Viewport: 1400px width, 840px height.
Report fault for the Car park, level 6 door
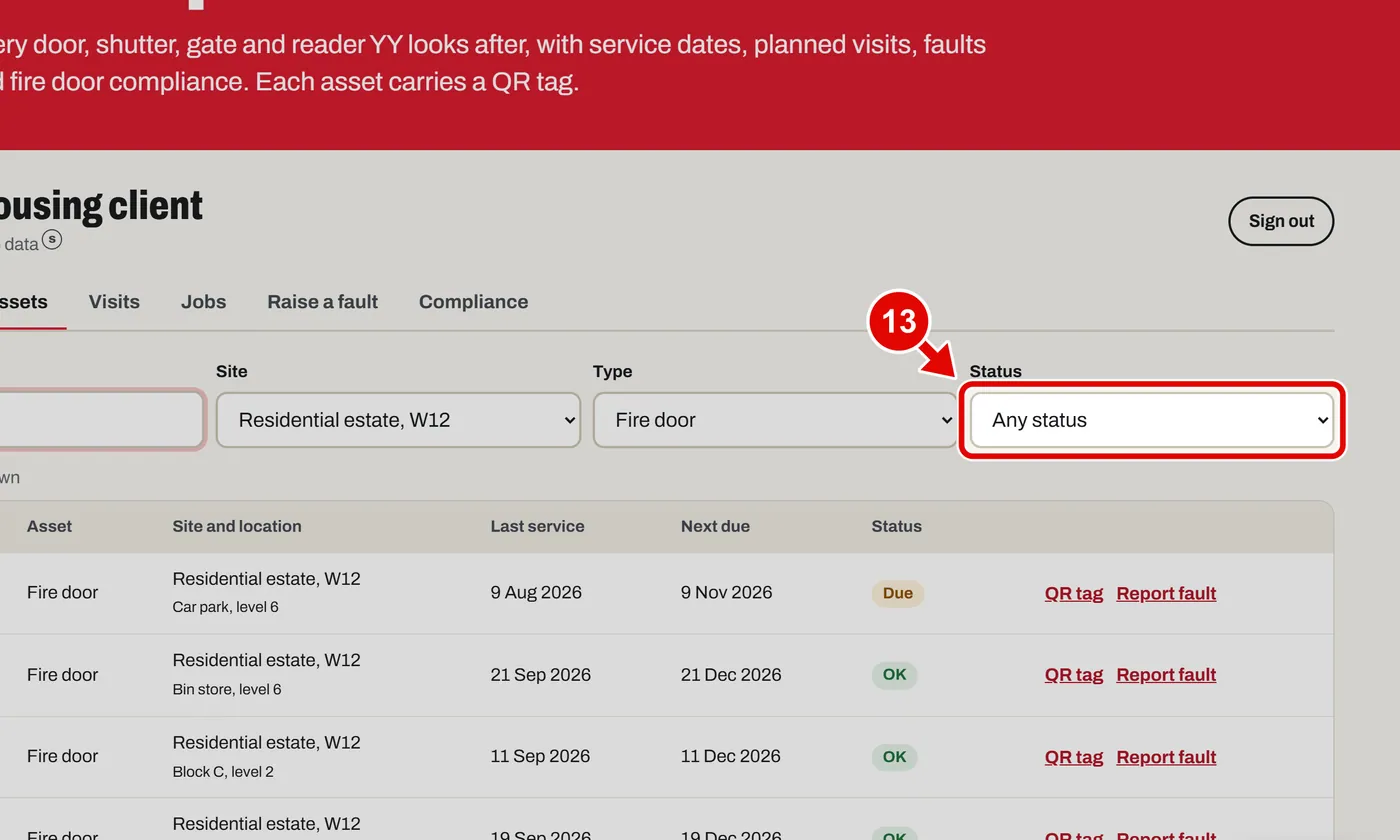(x=1166, y=593)
